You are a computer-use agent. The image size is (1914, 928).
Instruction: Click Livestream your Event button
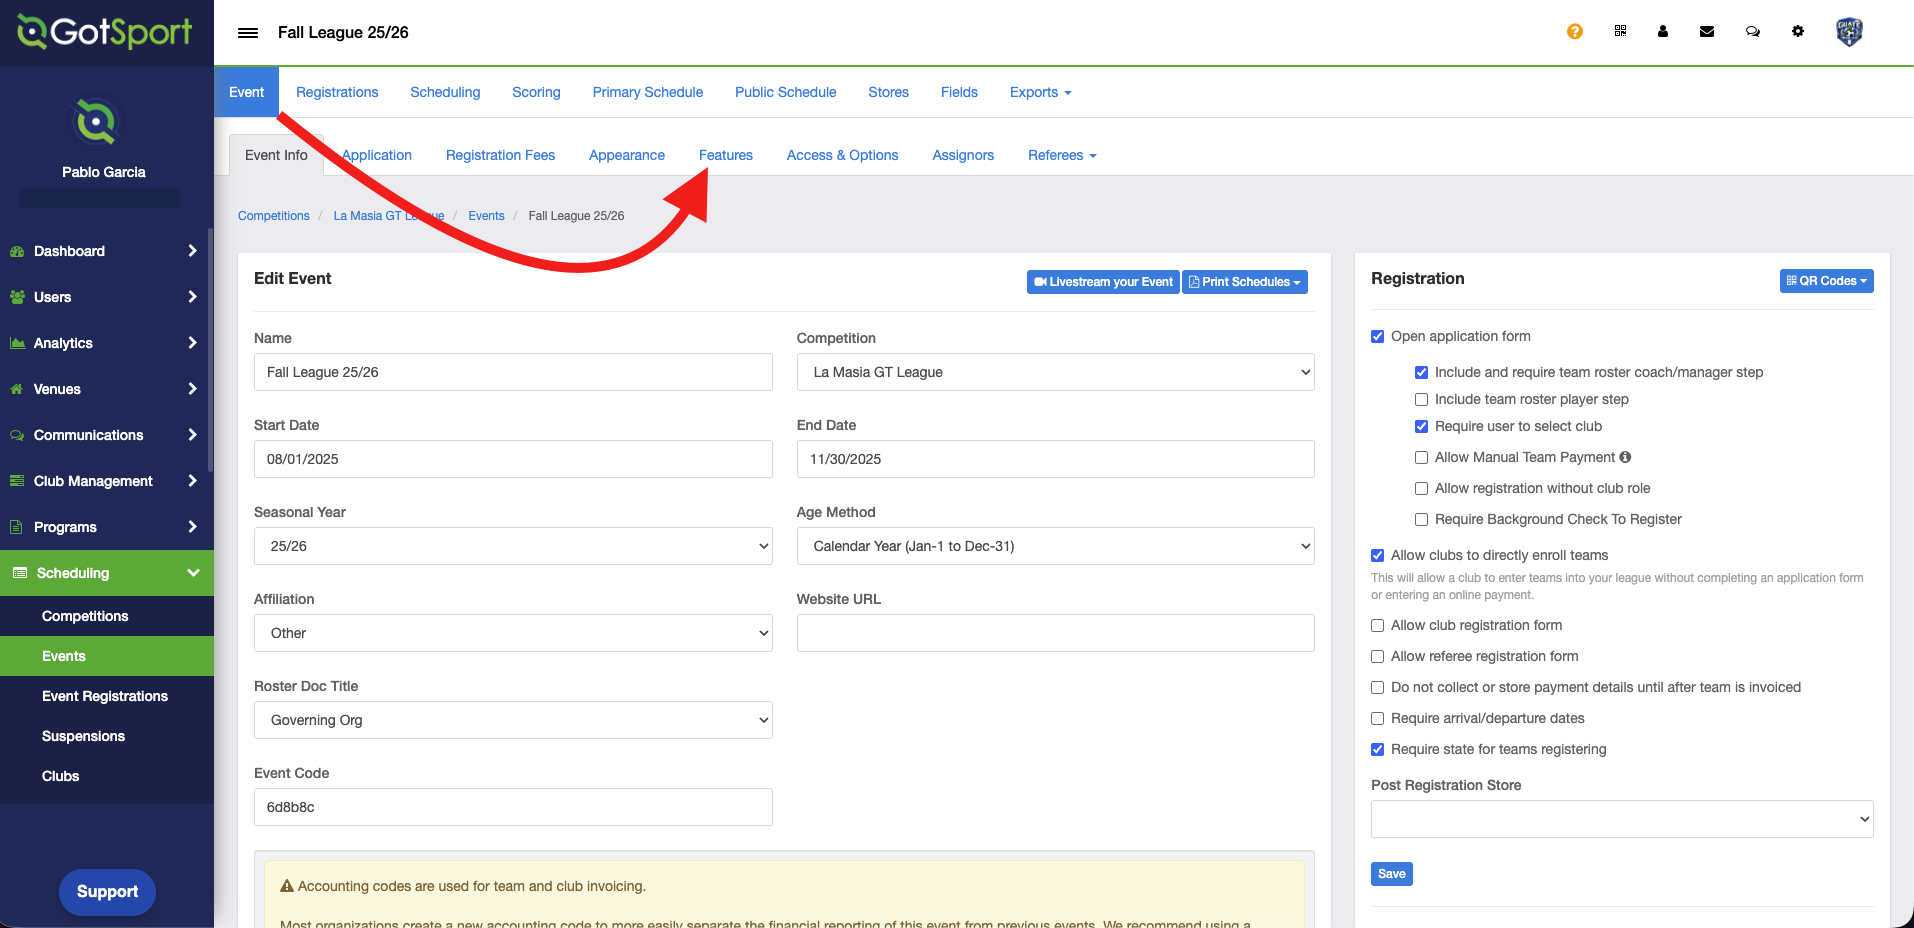point(1103,282)
